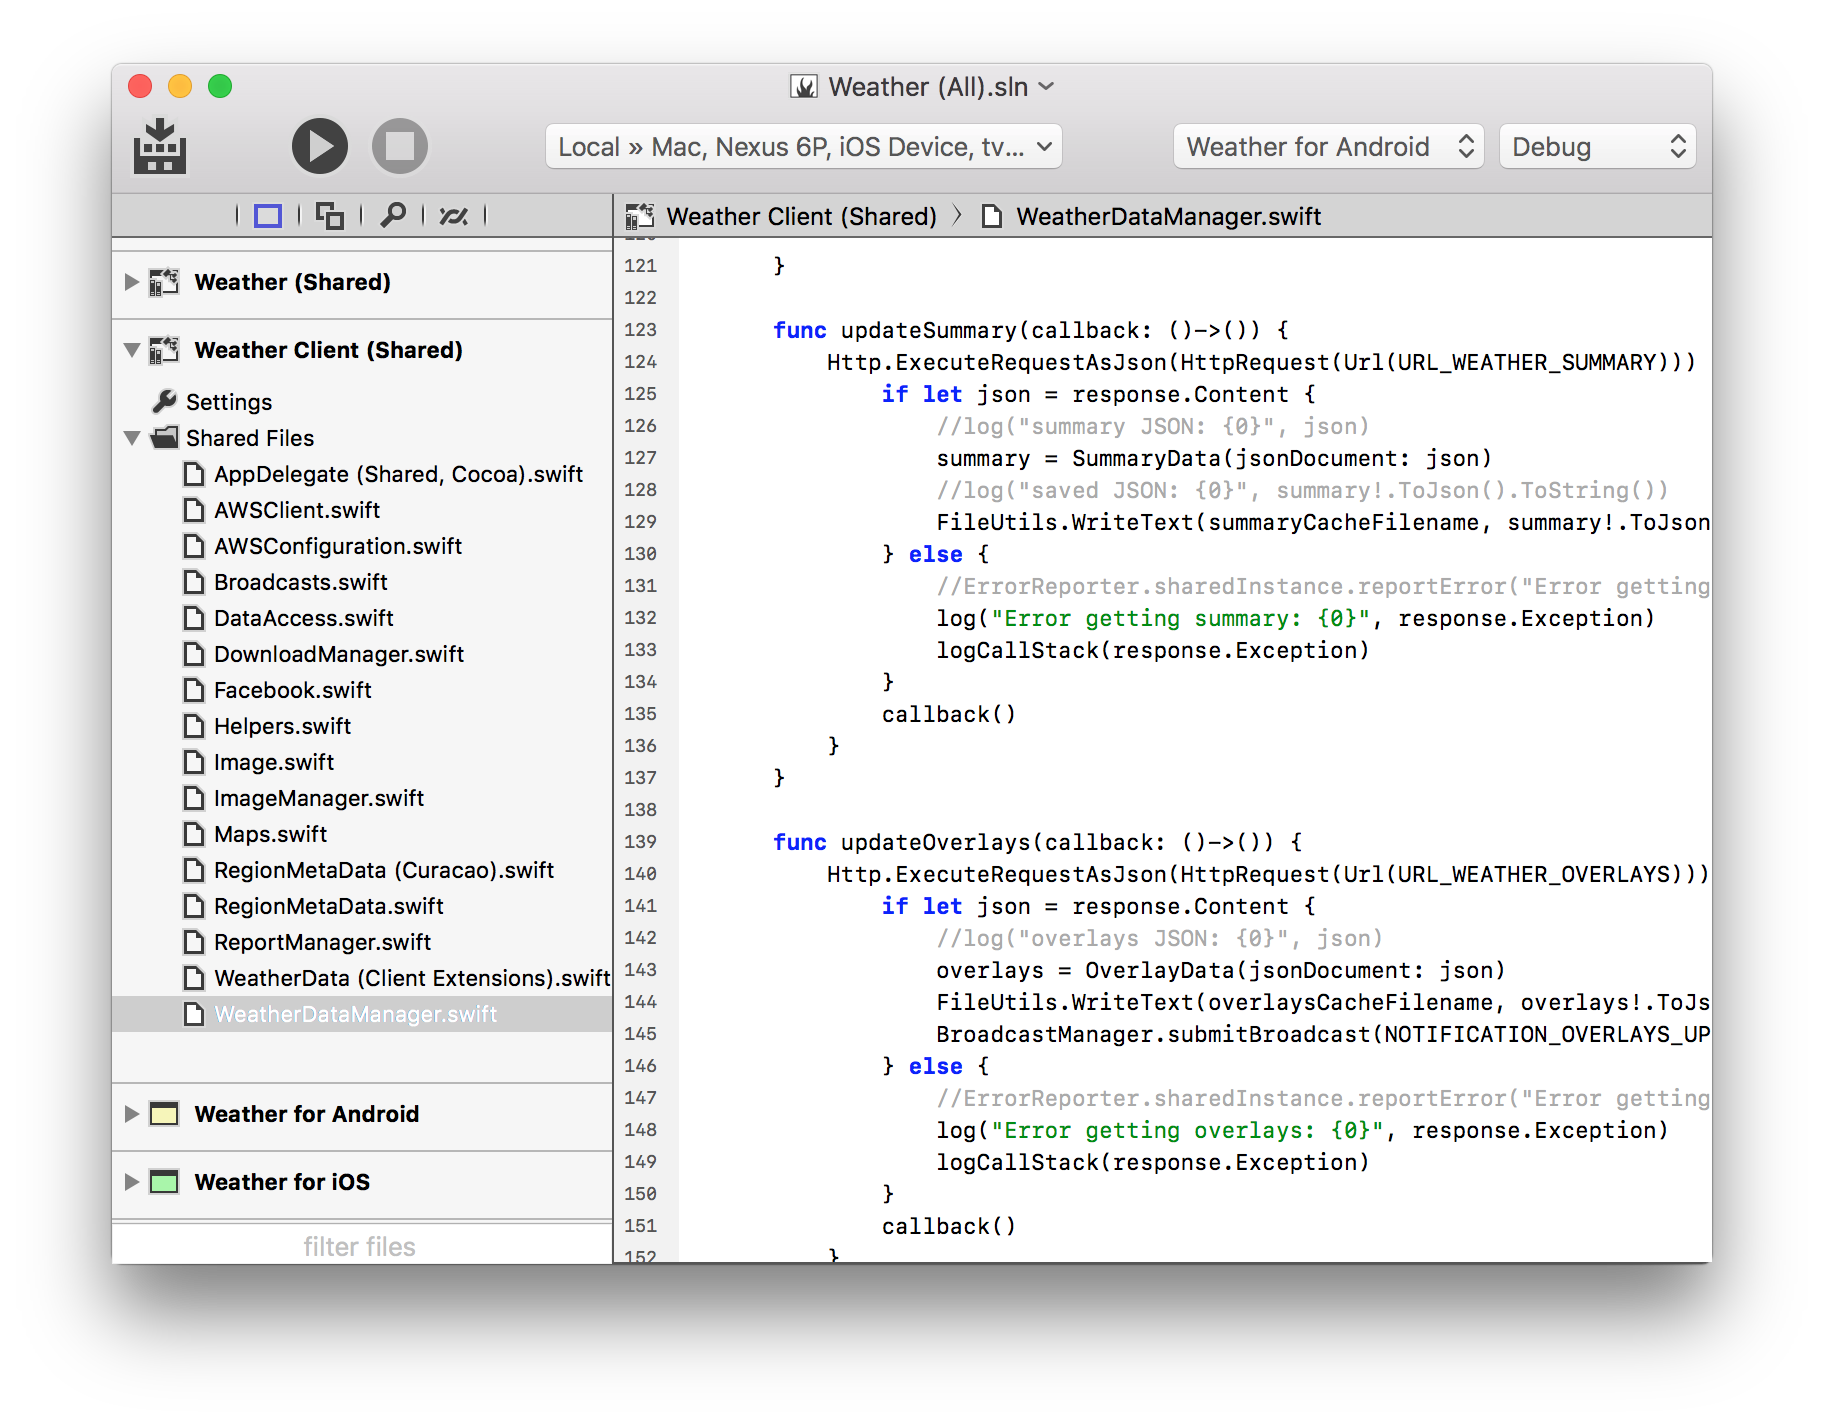Run the project with the Play button
The image size is (1824, 1424).
[320, 147]
